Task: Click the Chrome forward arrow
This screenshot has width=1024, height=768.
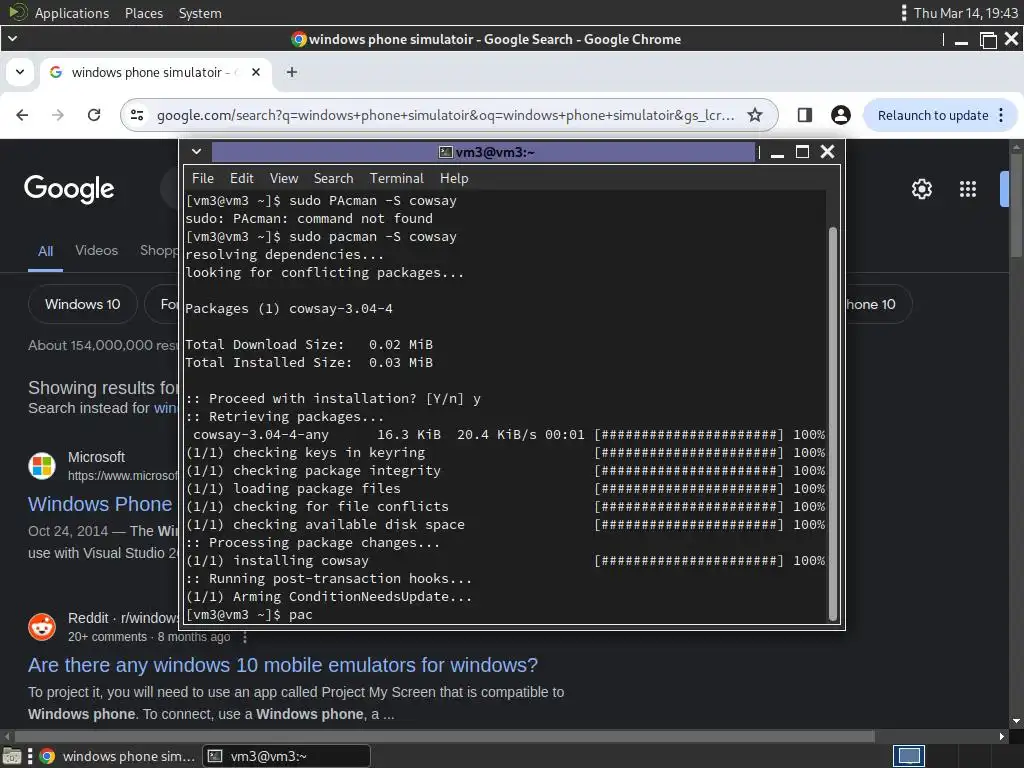Action: tap(58, 115)
